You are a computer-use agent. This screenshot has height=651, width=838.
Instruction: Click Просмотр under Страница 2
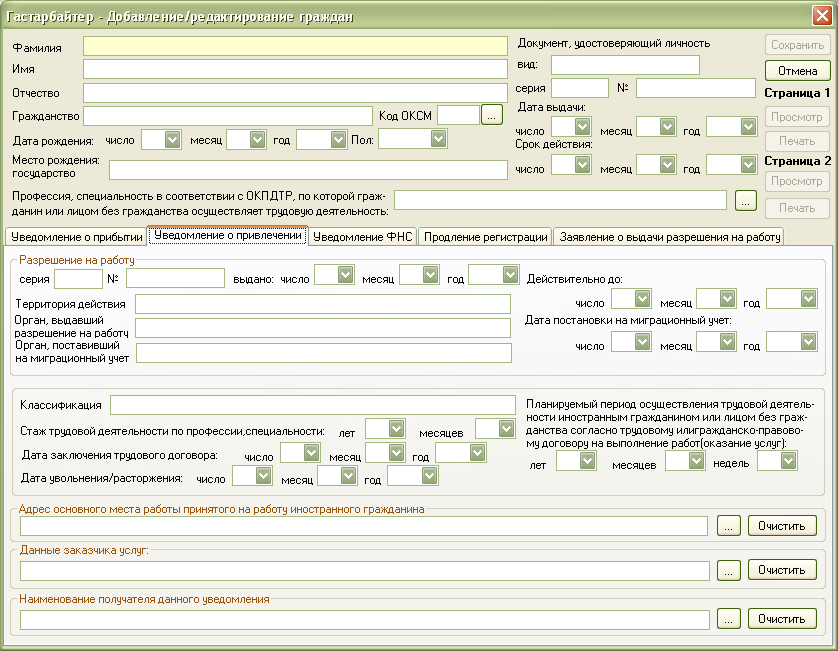(796, 181)
